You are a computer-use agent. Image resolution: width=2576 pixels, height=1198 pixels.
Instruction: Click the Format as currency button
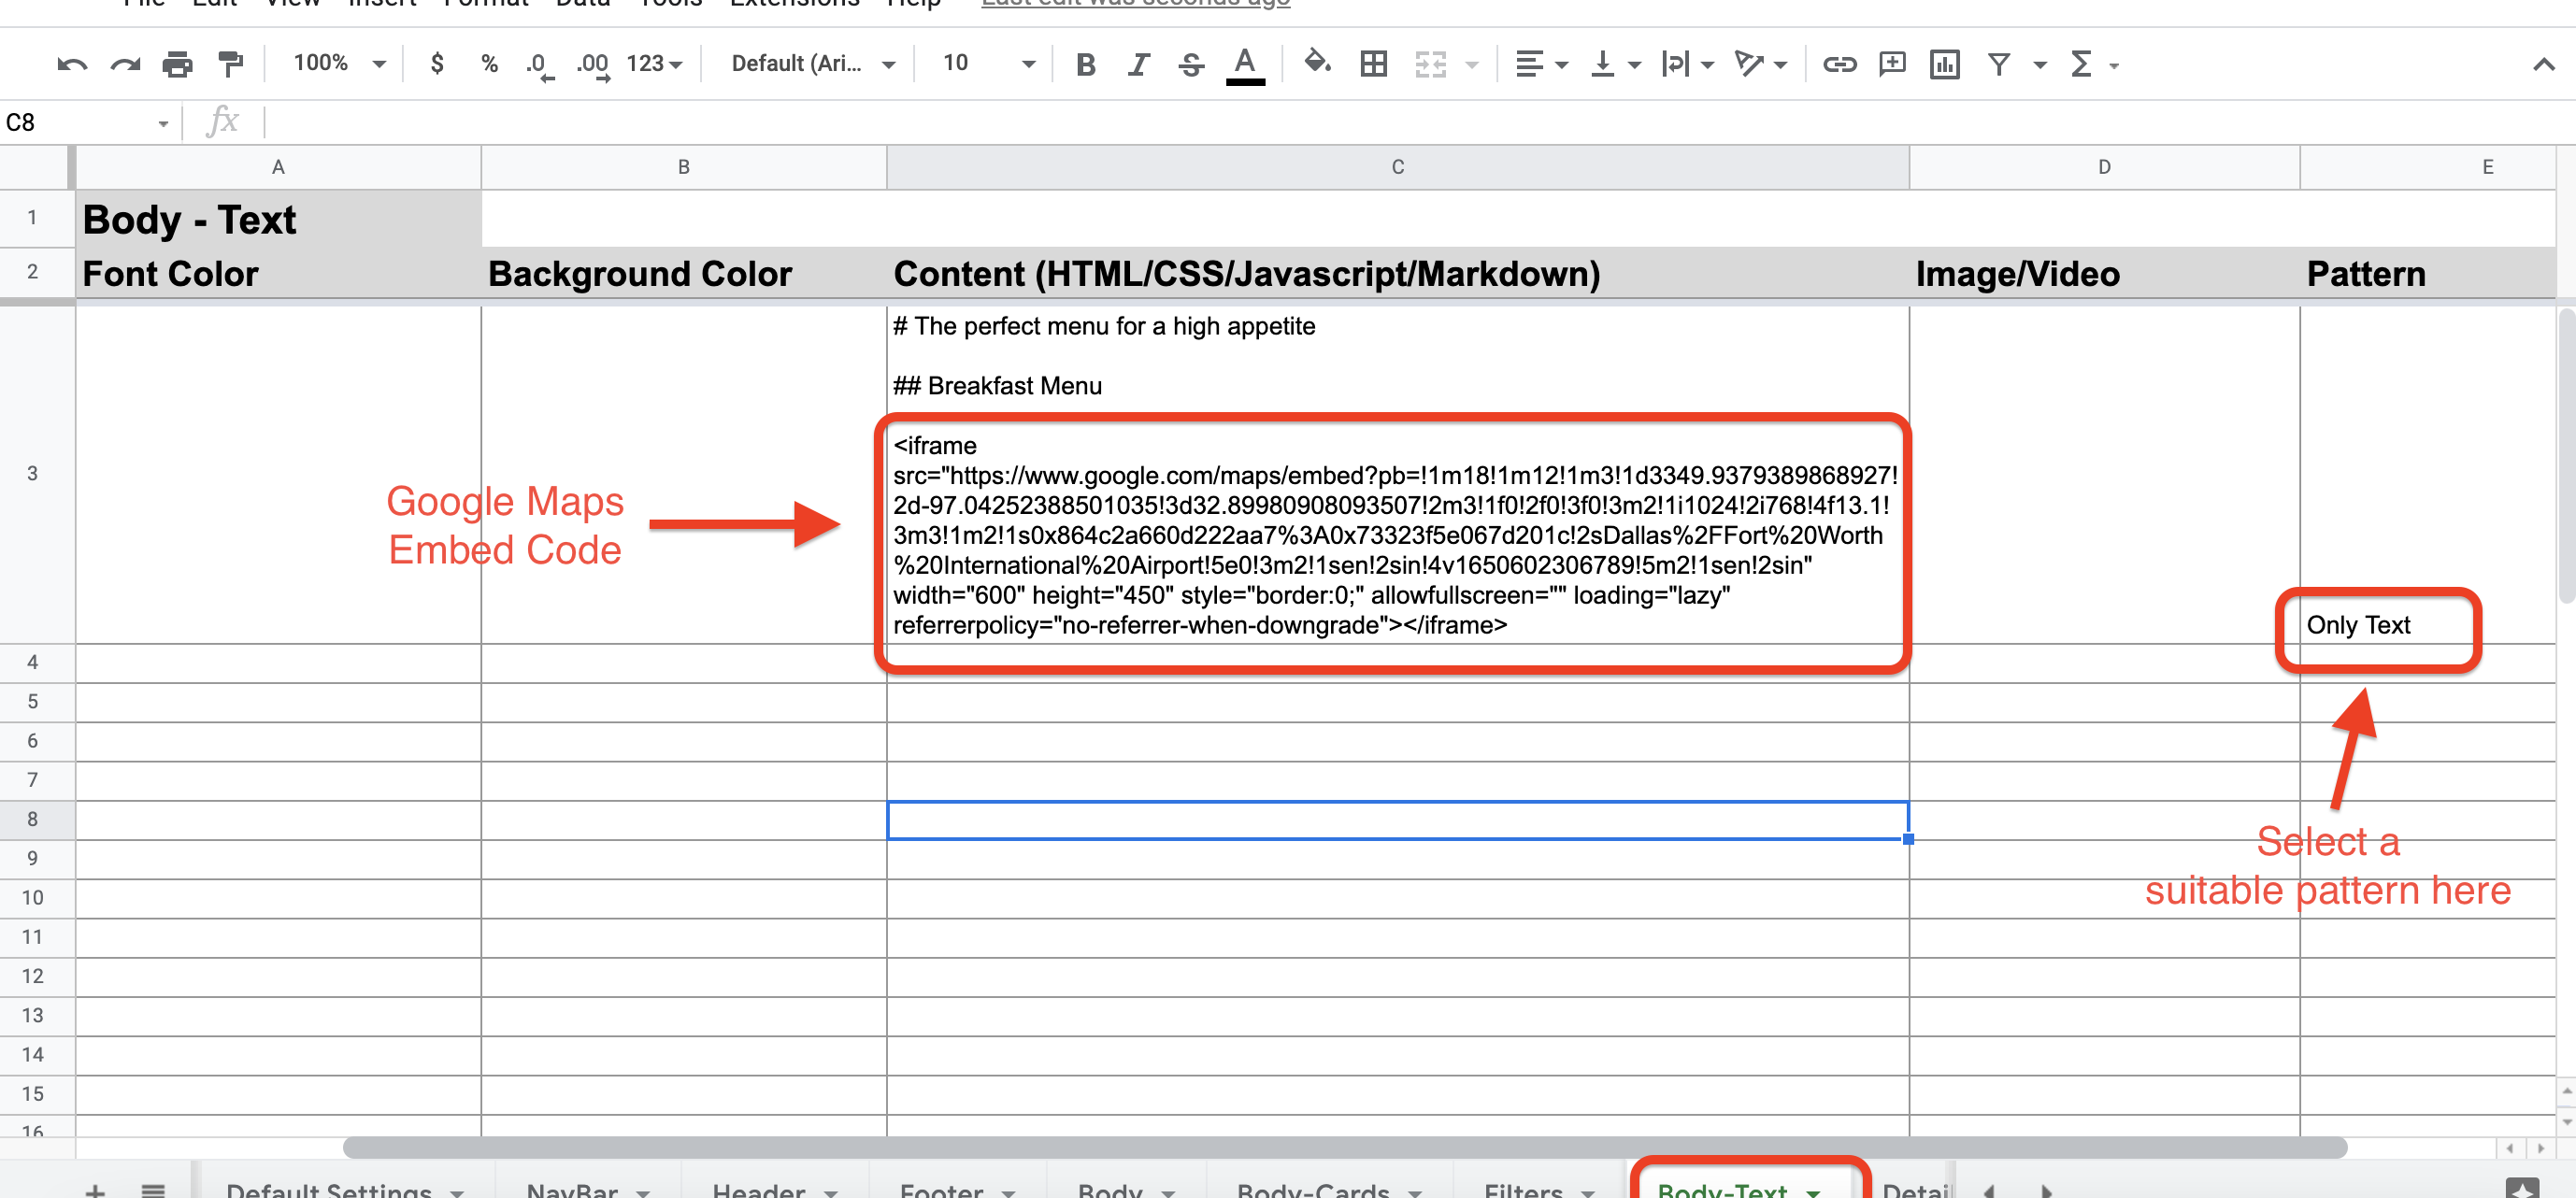tap(436, 64)
